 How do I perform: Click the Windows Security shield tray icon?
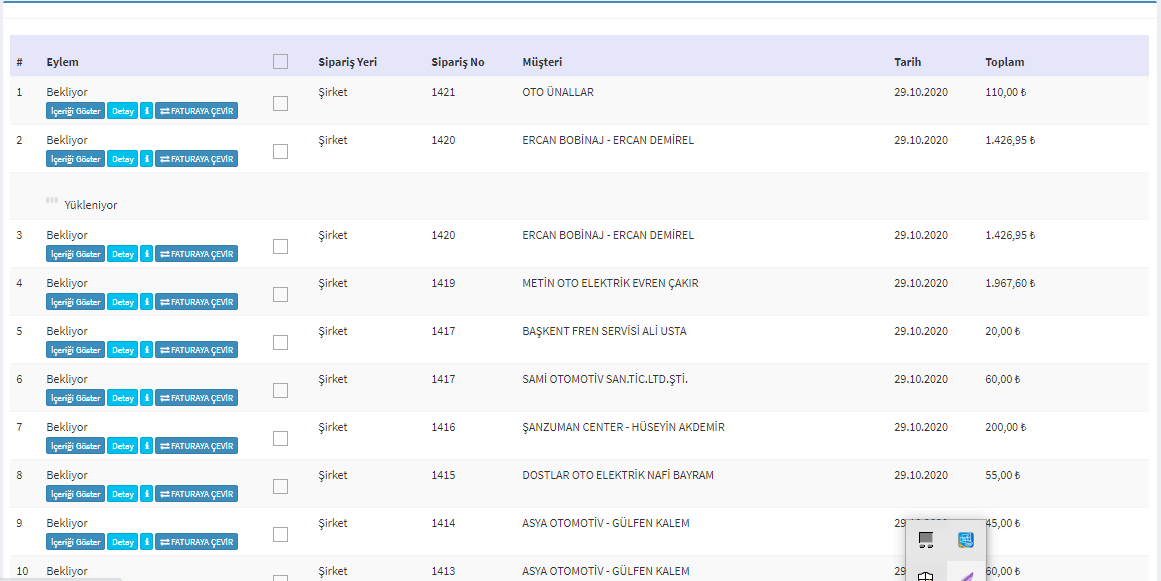tap(926, 575)
